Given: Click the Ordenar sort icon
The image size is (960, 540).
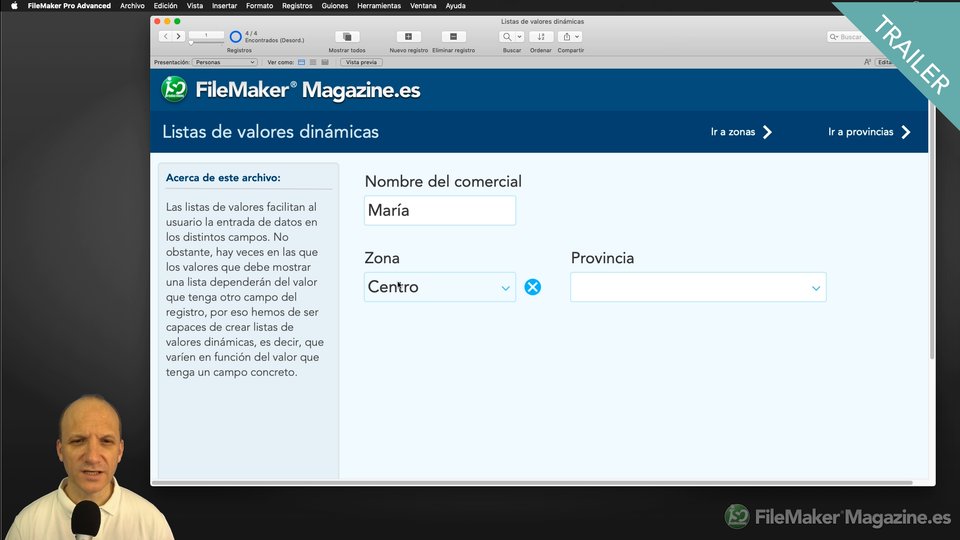Looking at the screenshot, I should pyautogui.click(x=541, y=37).
